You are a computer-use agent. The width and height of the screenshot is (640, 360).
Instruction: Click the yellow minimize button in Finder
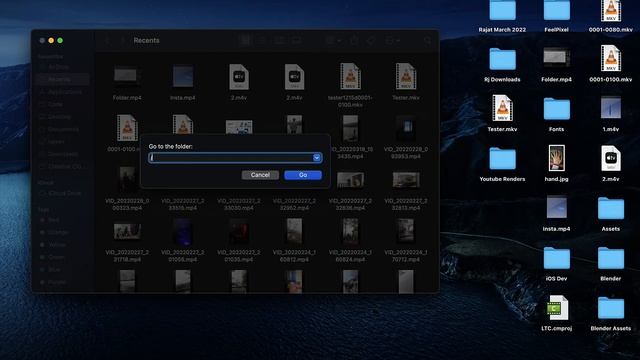point(51,40)
